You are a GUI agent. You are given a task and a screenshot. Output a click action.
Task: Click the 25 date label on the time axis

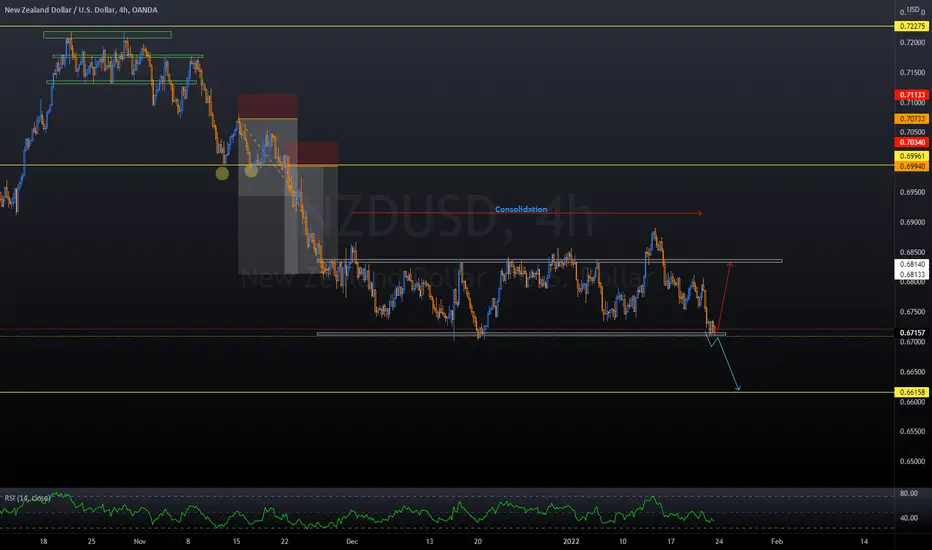pos(92,542)
